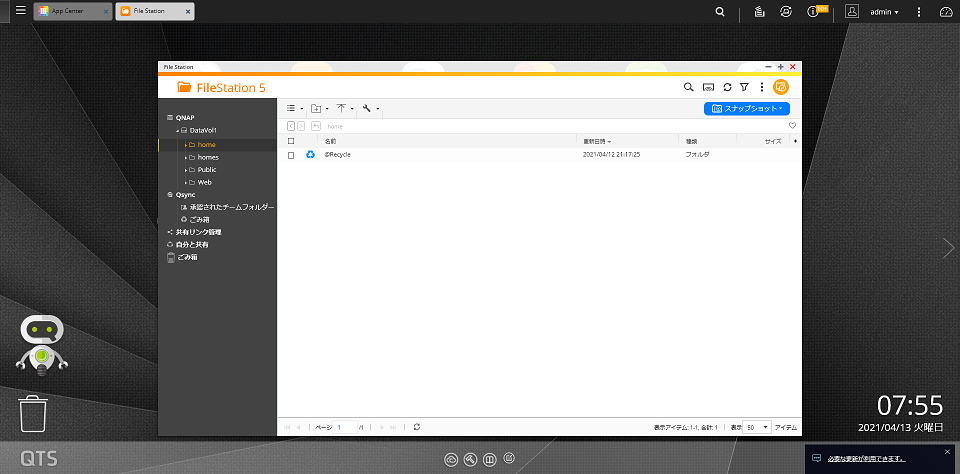This screenshot has width=960, height=474.
Task: Refresh list with footer reload icon
Action: point(416,427)
